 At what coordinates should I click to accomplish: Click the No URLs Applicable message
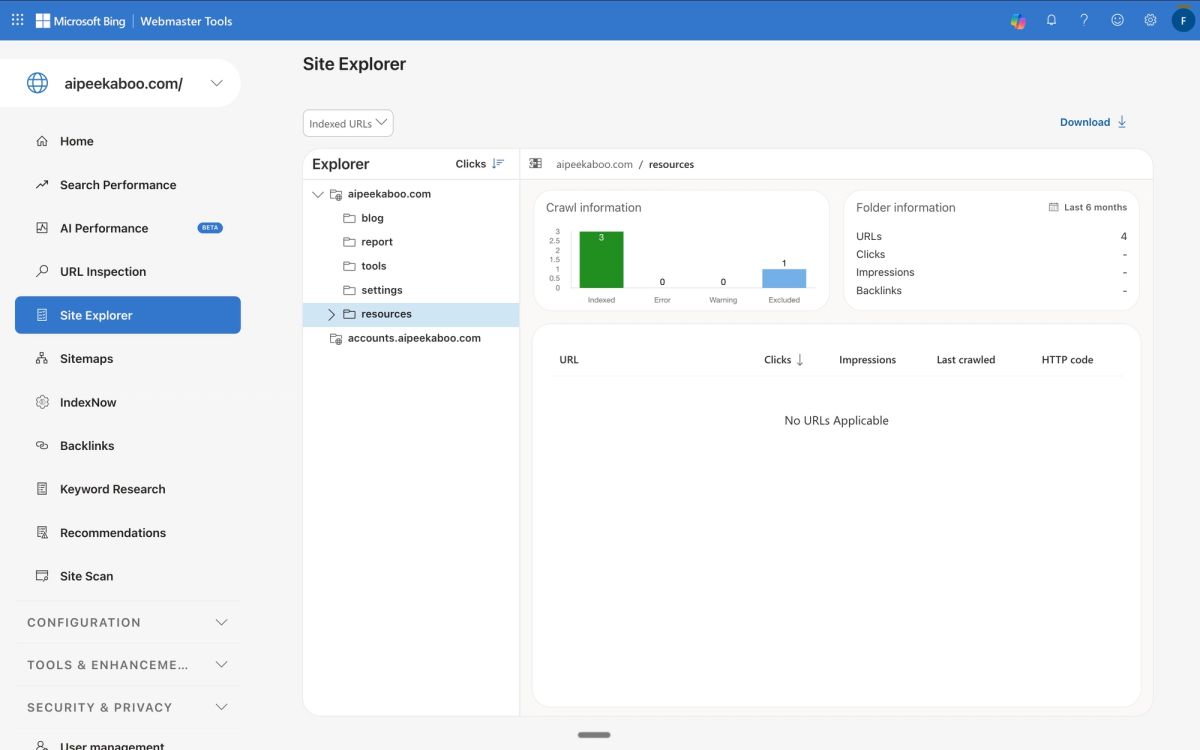pos(836,421)
